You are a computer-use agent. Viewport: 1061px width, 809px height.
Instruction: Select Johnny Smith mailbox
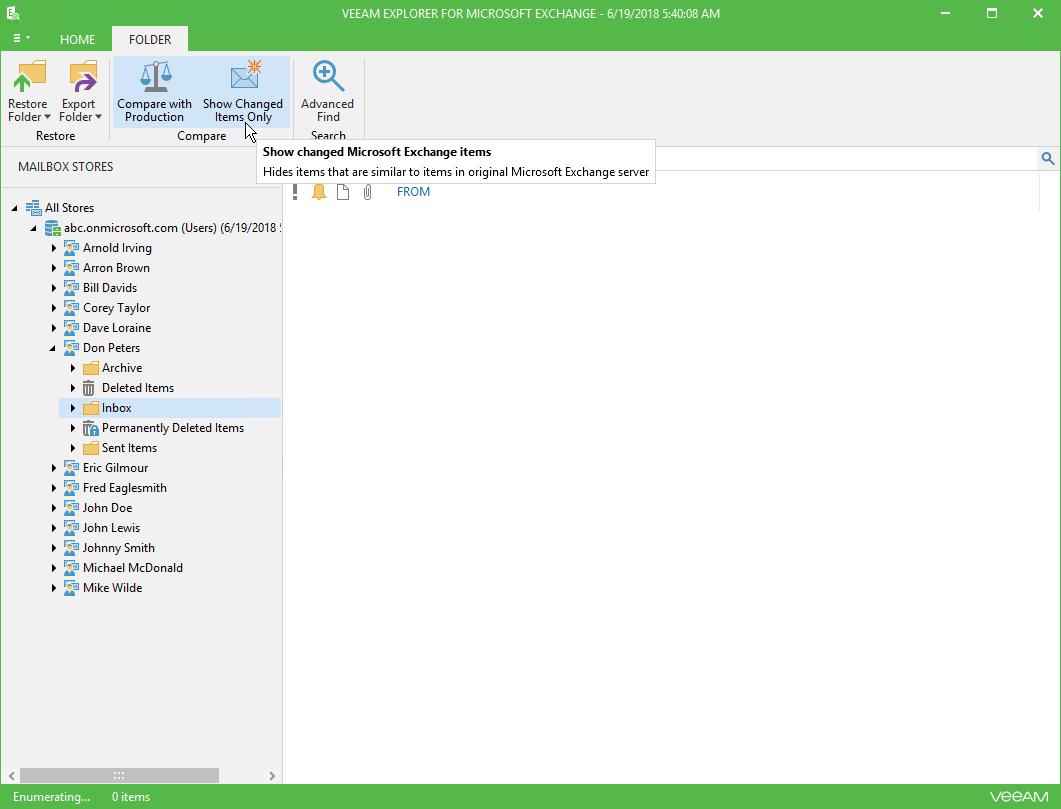(x=118, y=548)
